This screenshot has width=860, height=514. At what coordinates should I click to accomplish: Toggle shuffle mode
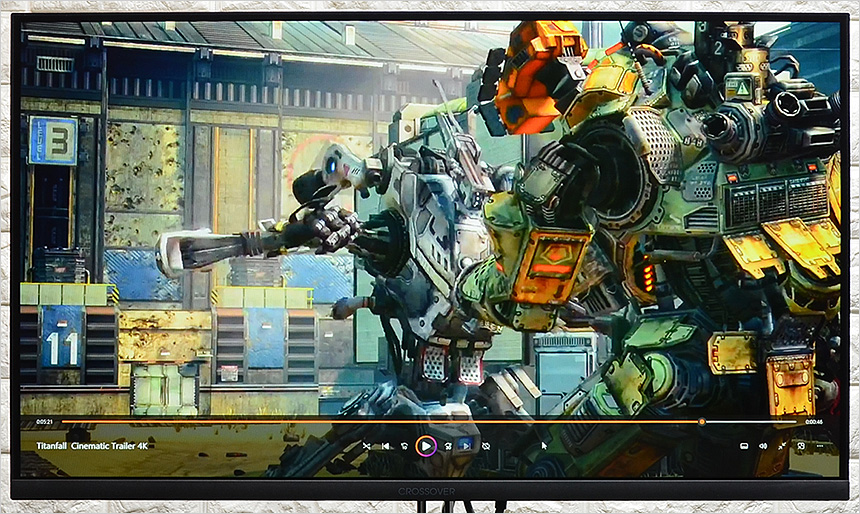point(366,446)
